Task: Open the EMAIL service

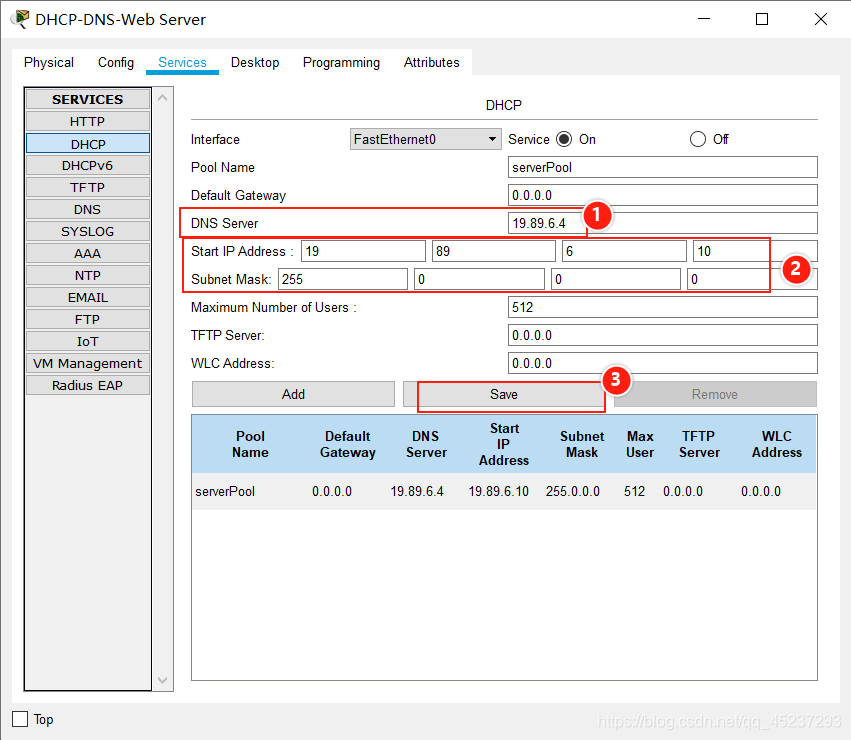Action: (88, 298)
